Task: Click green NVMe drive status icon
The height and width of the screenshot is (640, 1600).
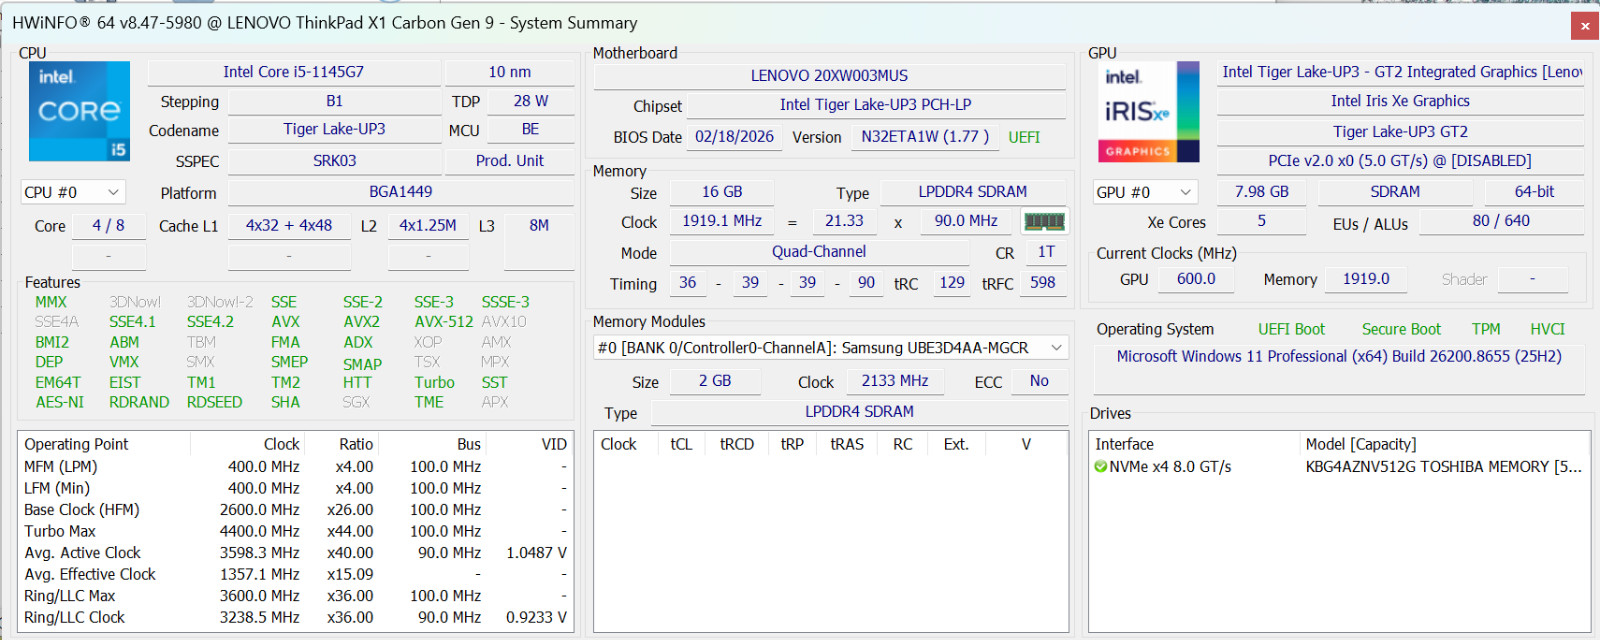Action: 1100,467
